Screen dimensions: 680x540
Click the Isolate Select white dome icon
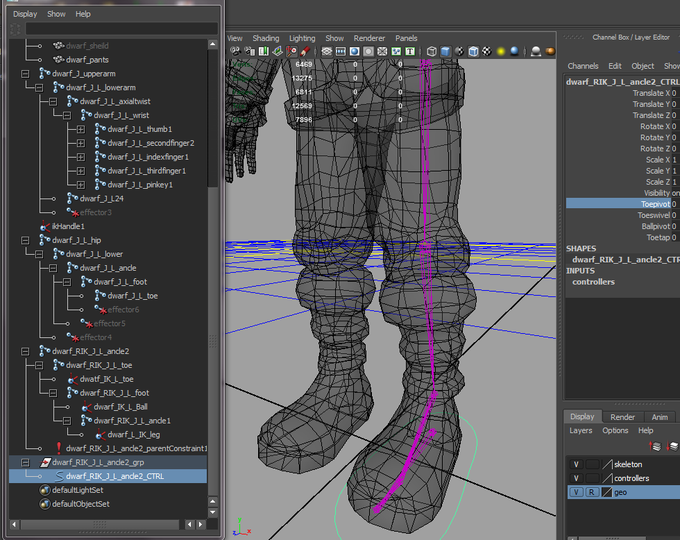pyautogui.click(x=536, y=52)
